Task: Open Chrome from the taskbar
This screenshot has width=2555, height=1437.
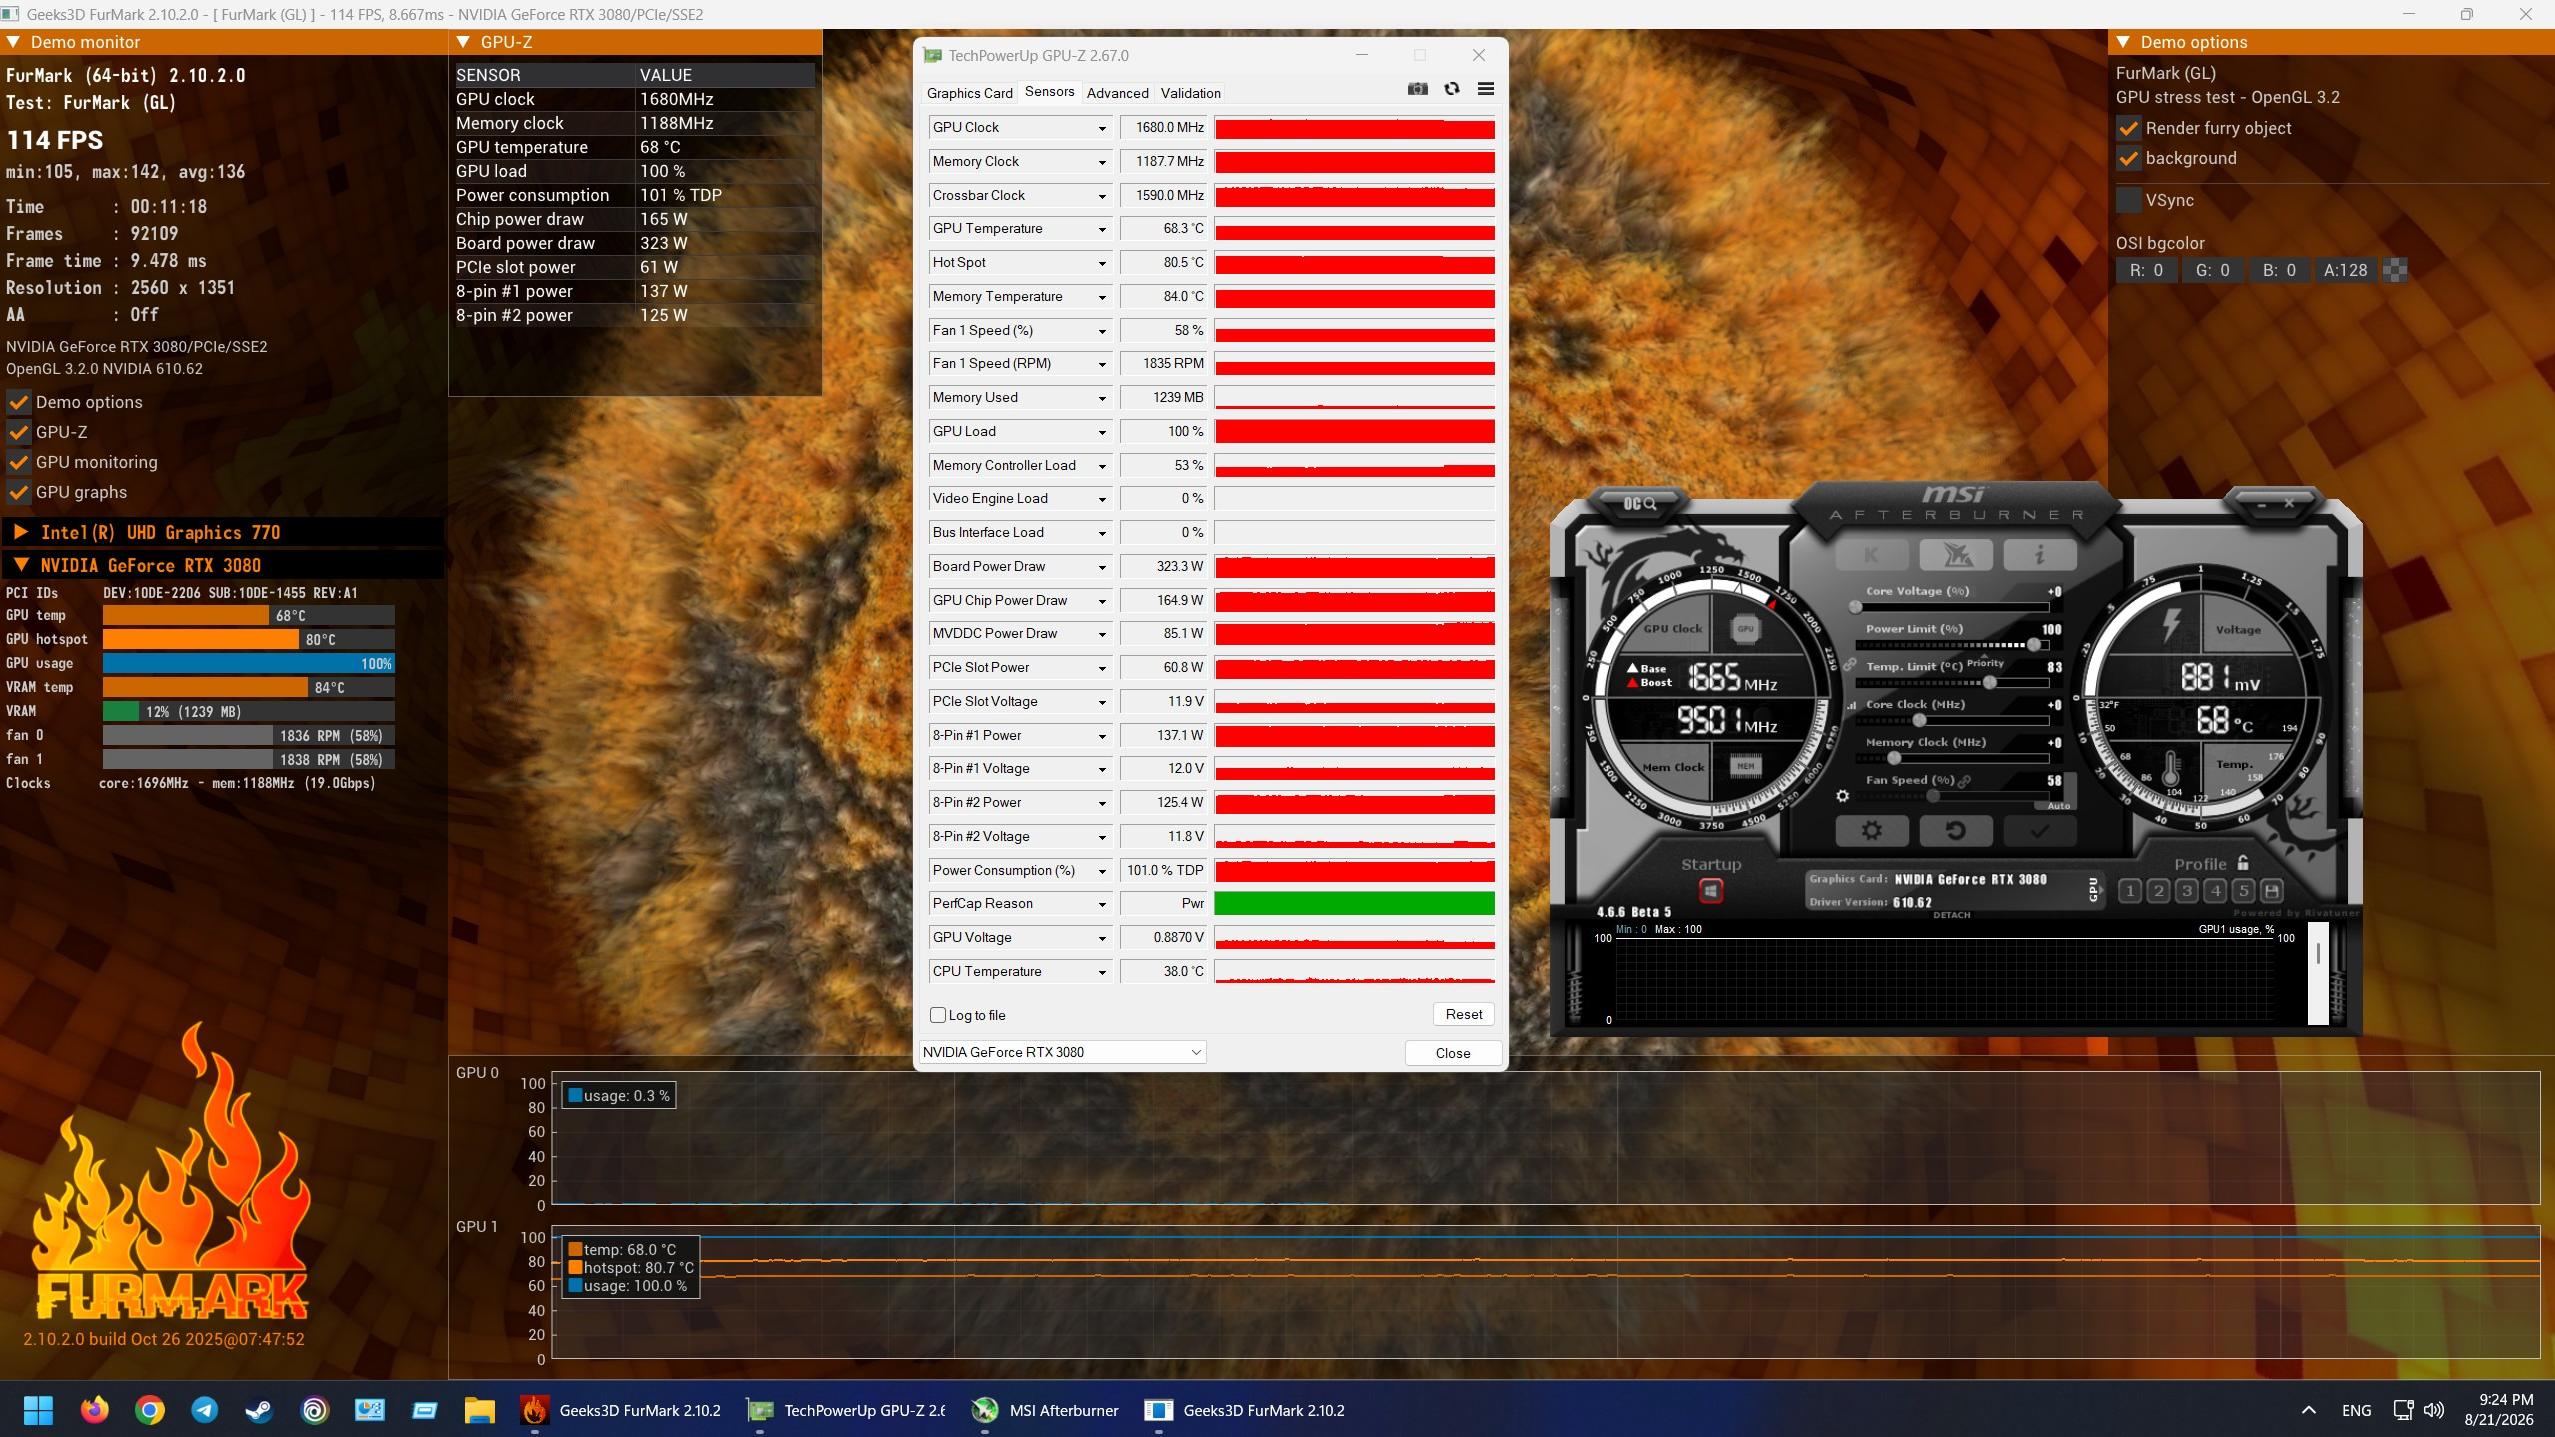Action: click(150, 1410)
